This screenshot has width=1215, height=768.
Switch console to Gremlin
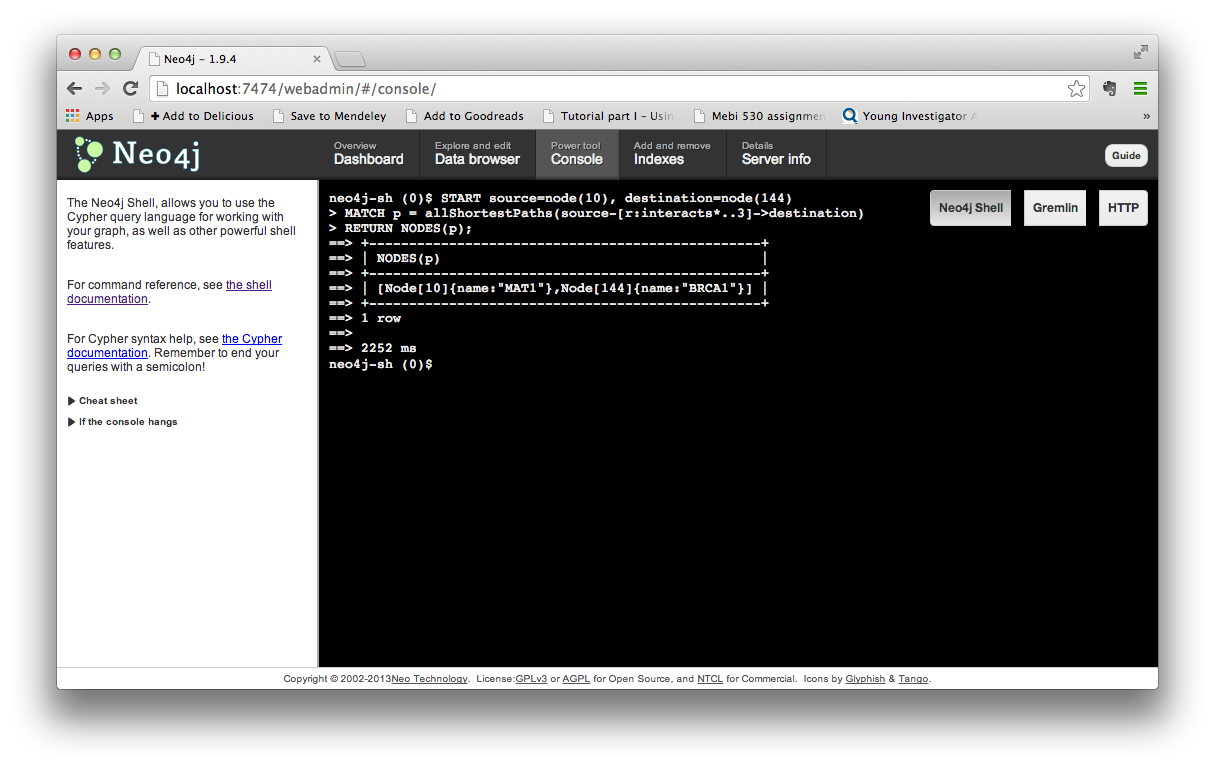pos(1055,208)
